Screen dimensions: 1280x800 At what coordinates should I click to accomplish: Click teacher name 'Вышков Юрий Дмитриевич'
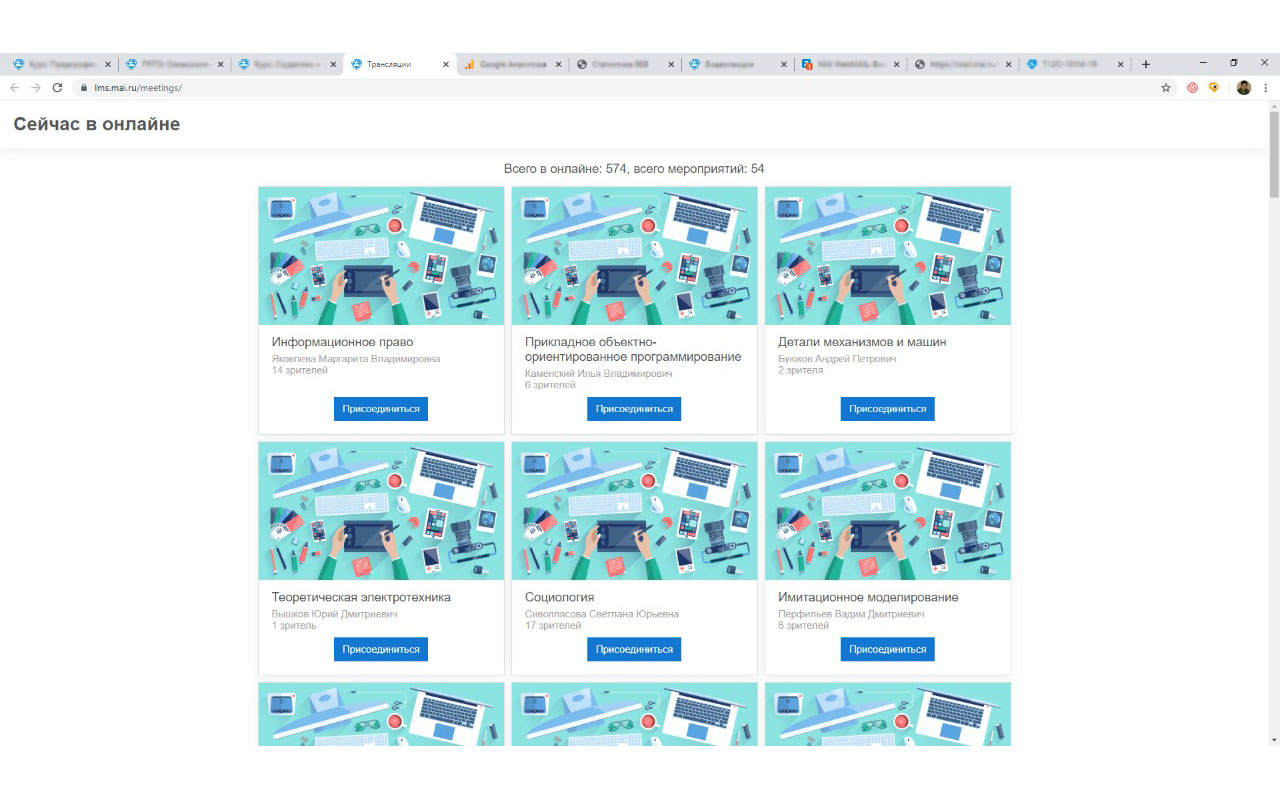pos(335,614)
